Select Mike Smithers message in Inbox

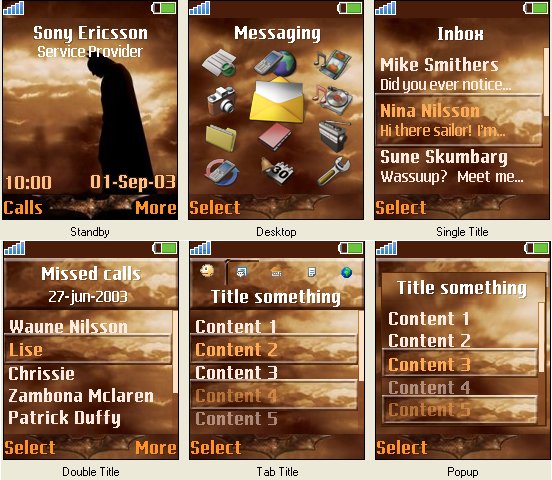click(459, 74)
